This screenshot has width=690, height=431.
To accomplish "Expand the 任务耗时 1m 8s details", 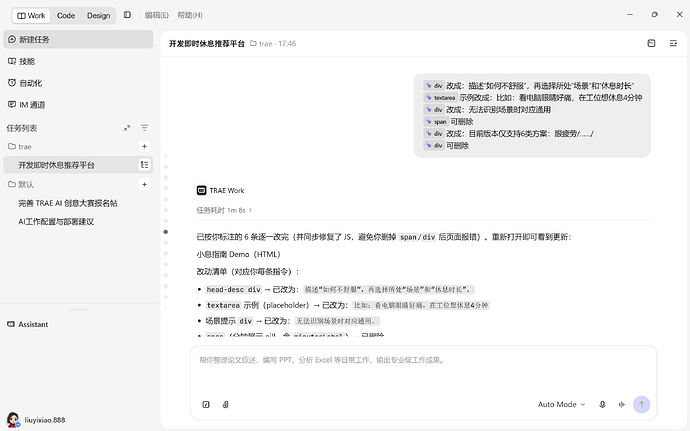I will pos(224,210).
